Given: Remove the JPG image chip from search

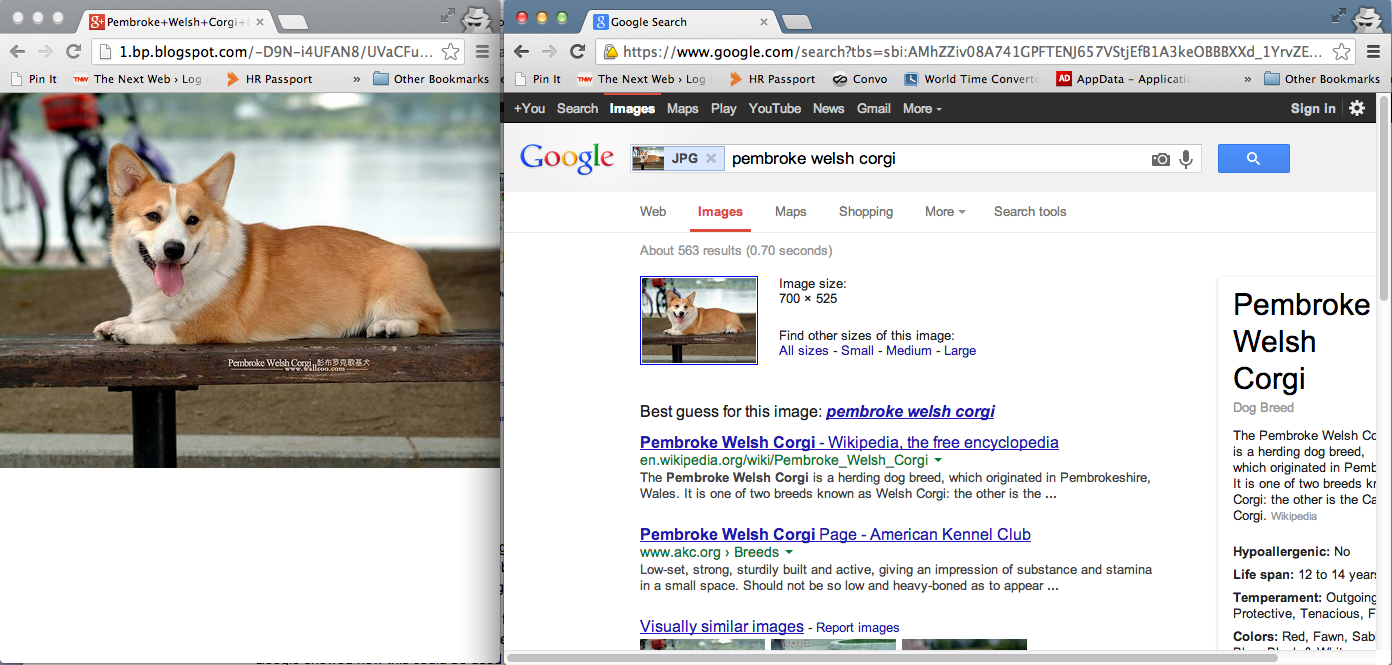Looking at the screenshot, I should pos(711,158).
